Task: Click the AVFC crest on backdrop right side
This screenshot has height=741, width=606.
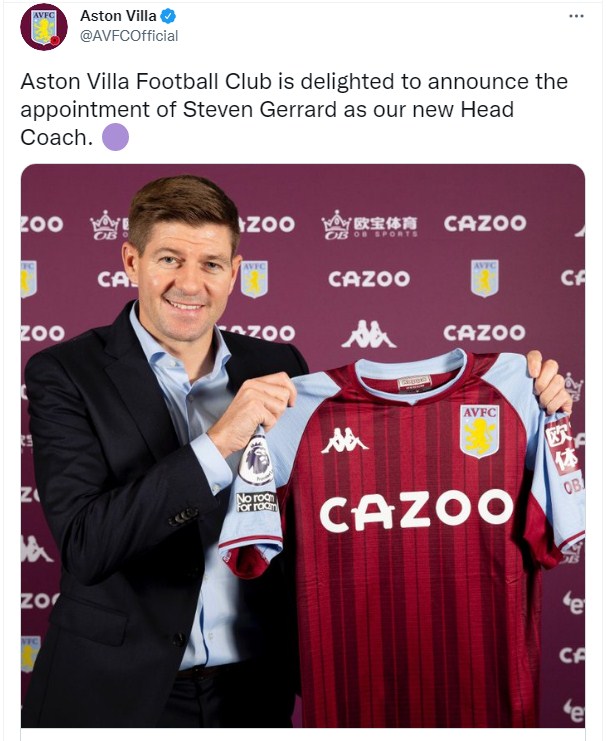Action: pos(485,277)
